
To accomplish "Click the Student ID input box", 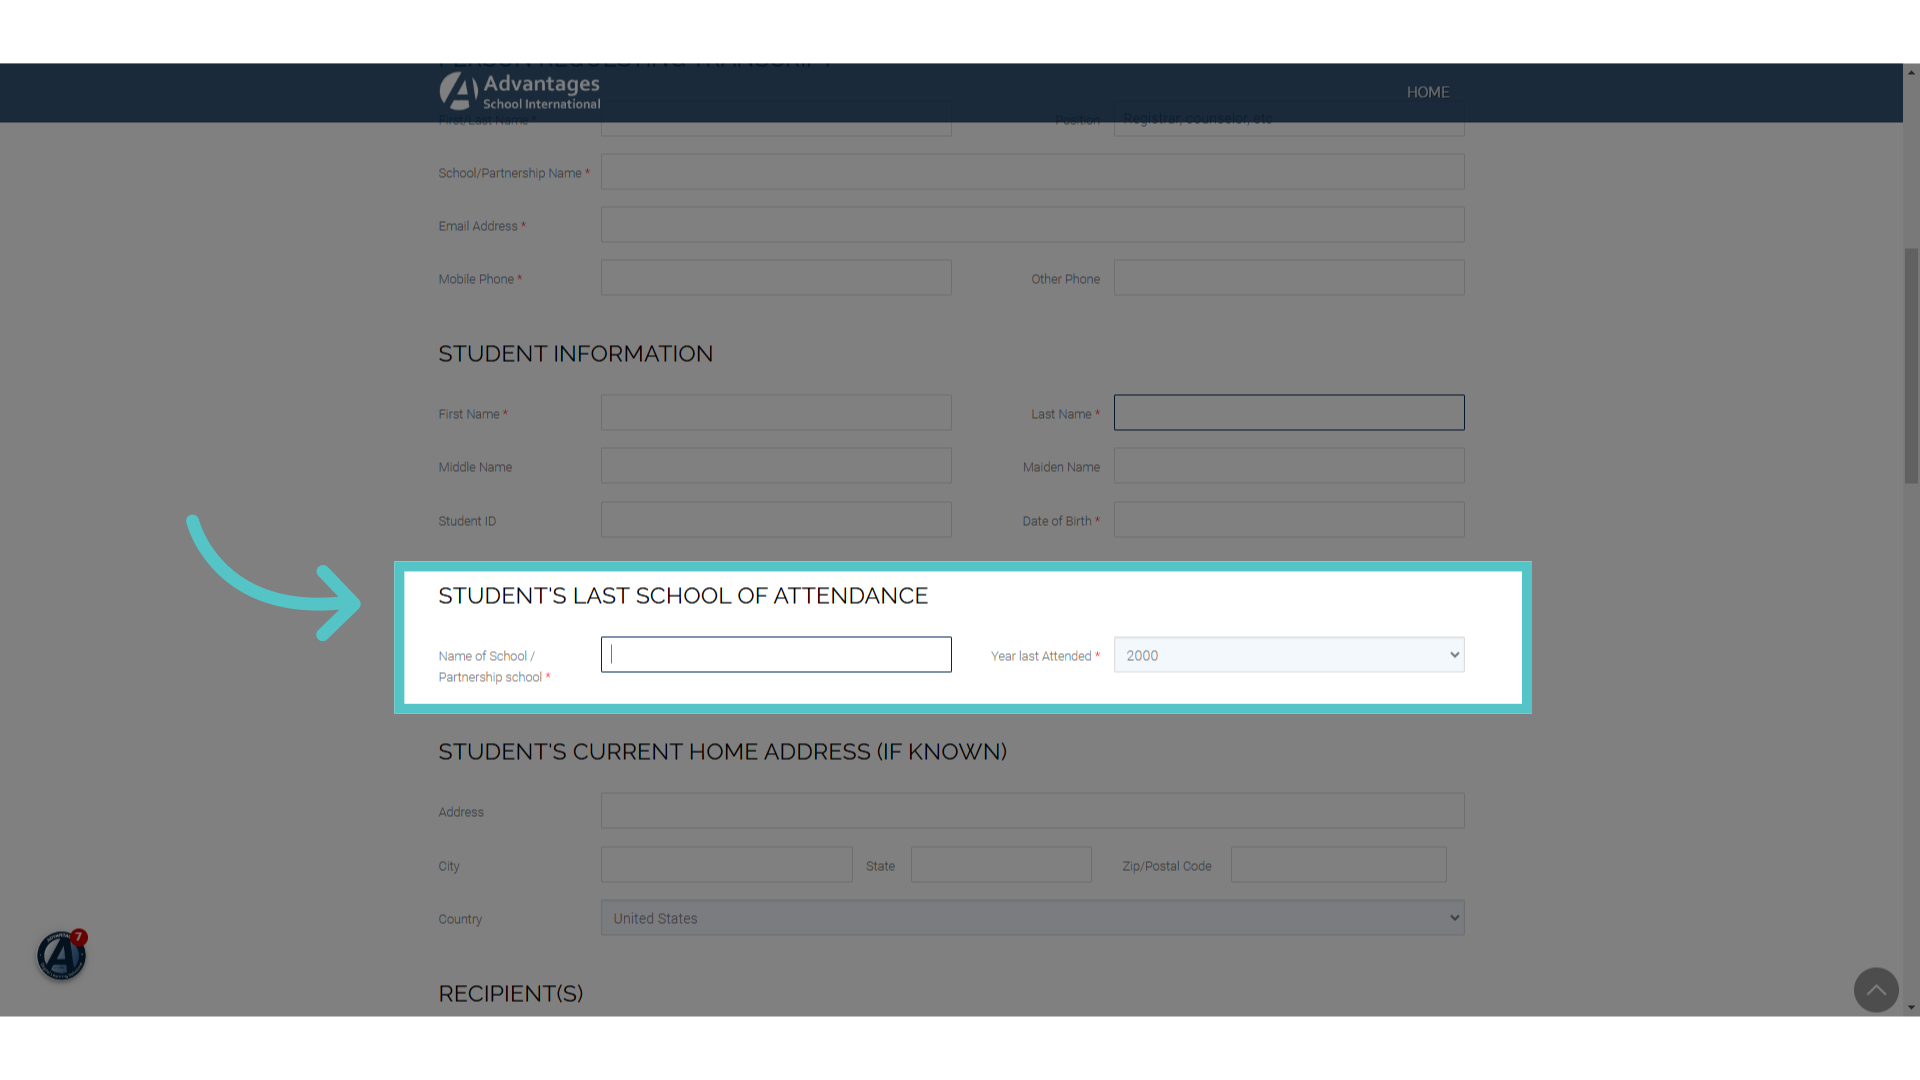I will 776,520.
